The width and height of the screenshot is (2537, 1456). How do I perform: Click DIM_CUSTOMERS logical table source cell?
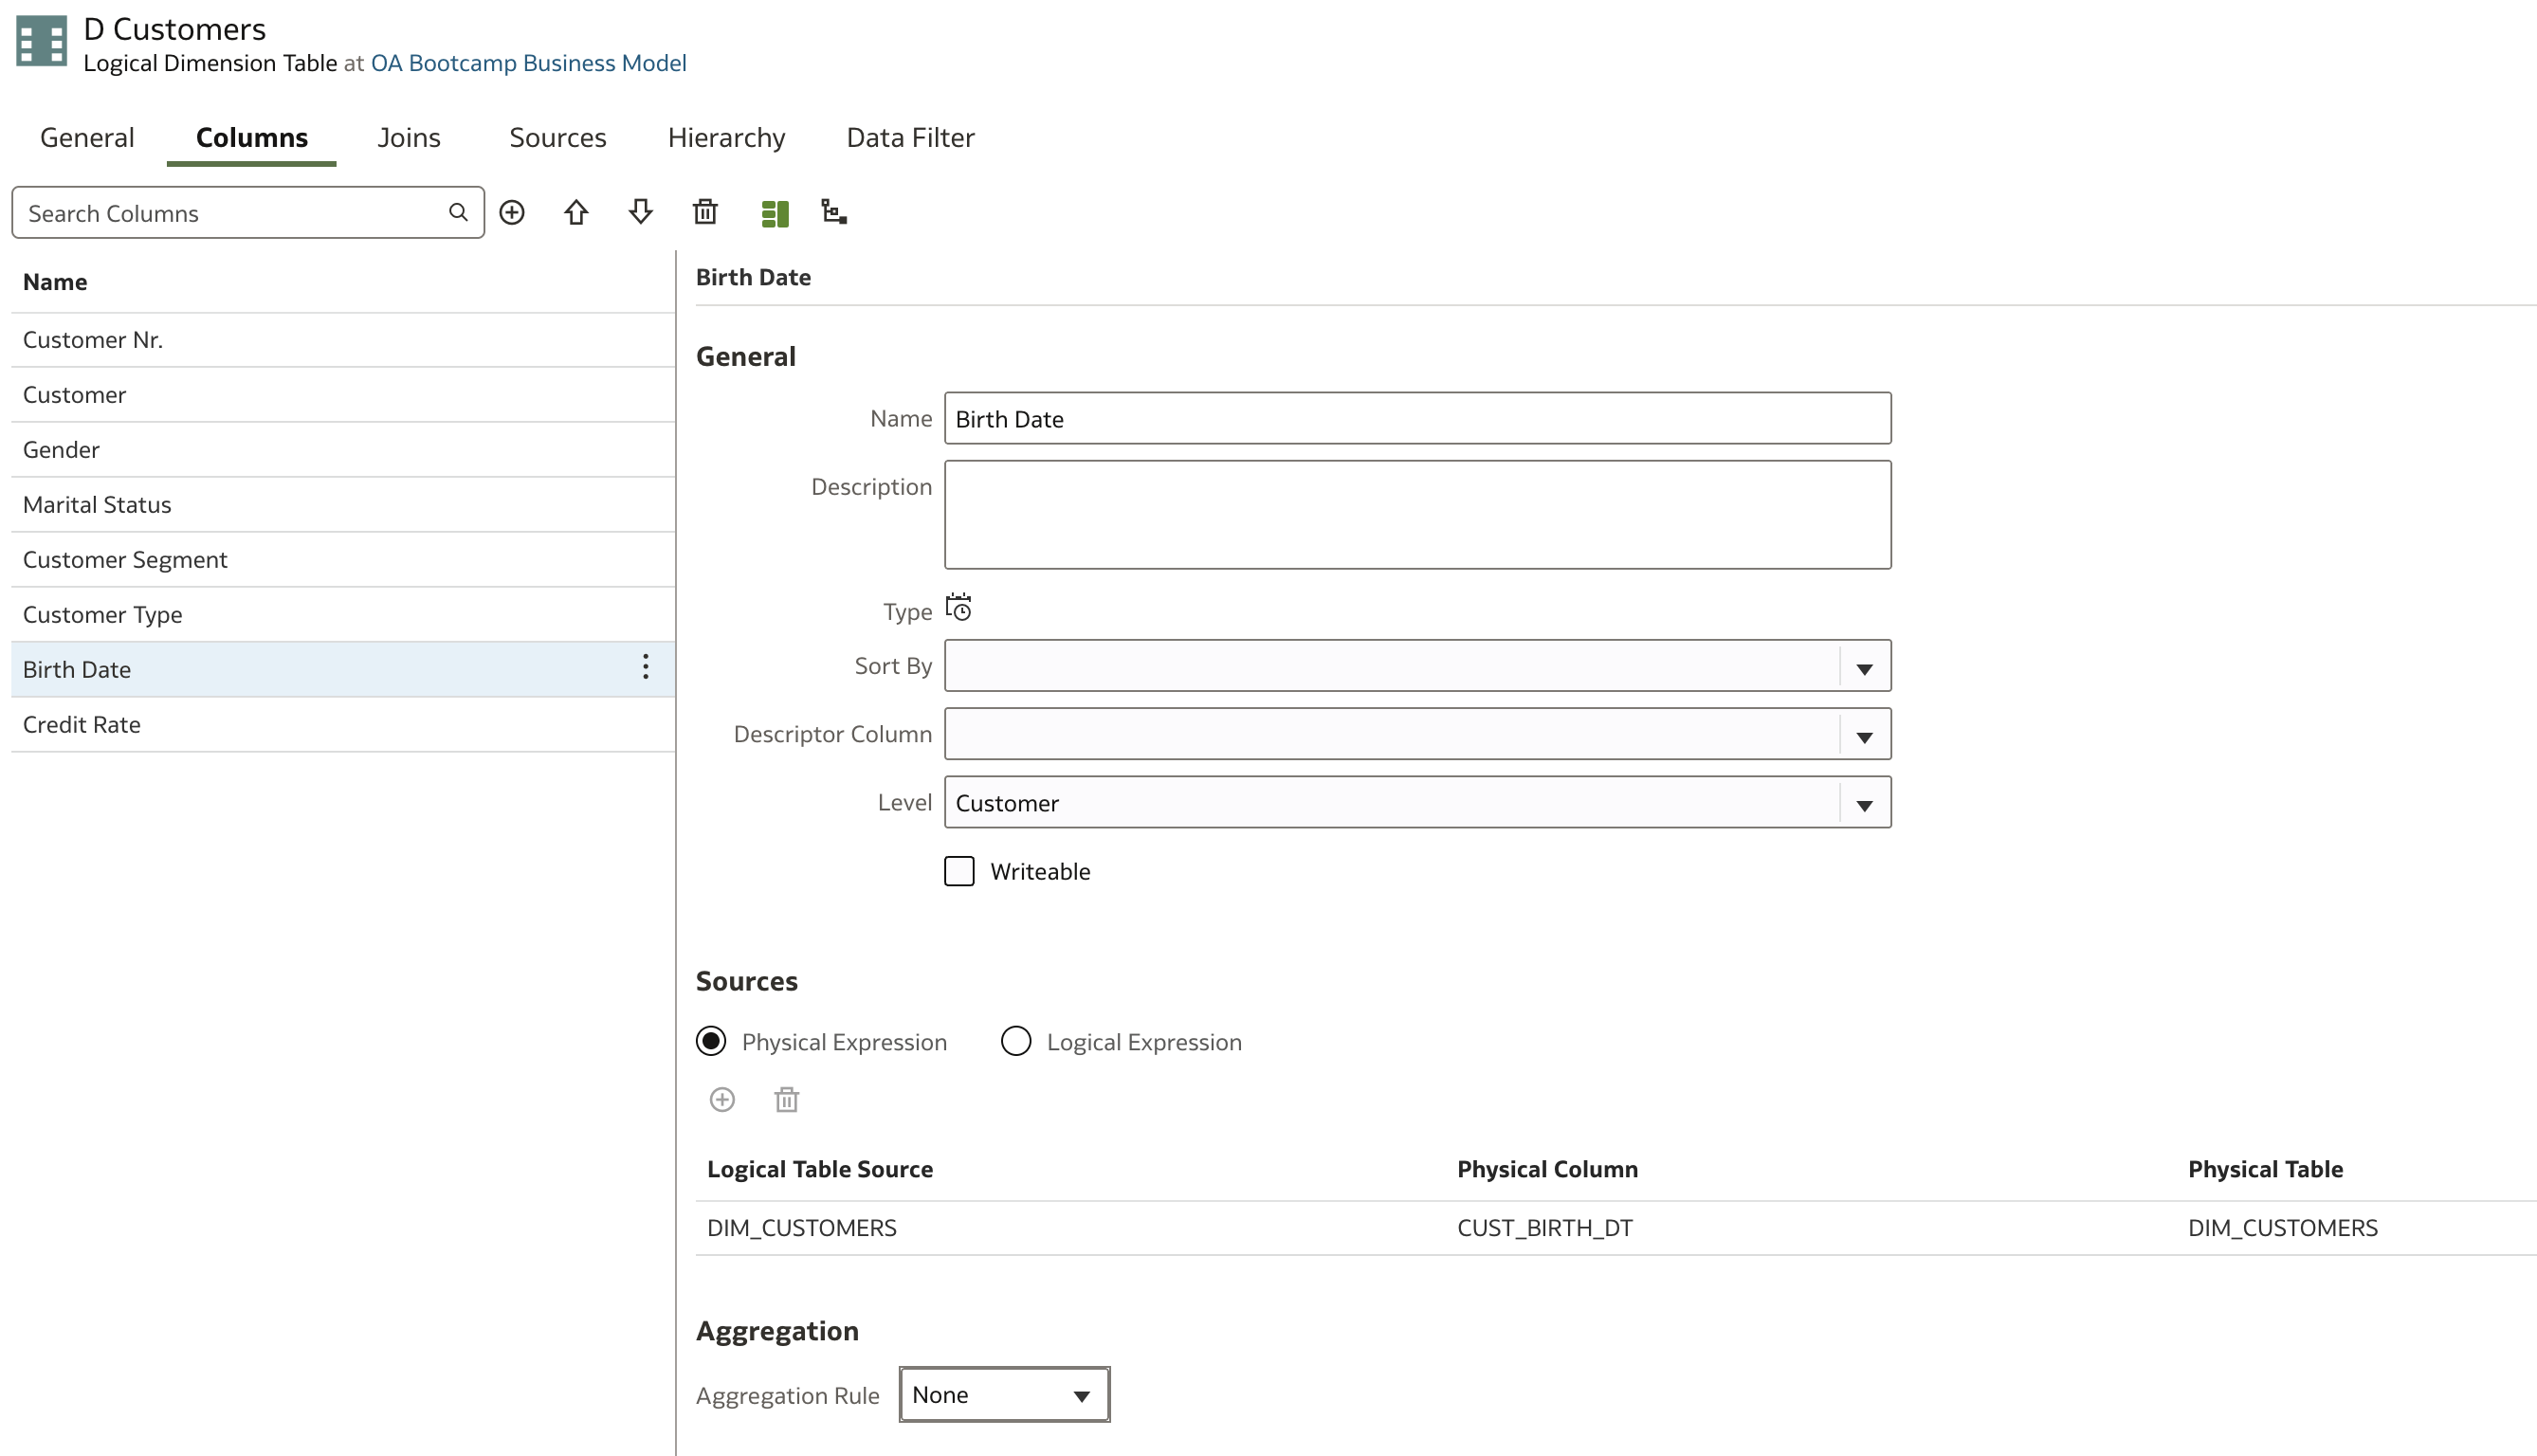coord(802,1227)
